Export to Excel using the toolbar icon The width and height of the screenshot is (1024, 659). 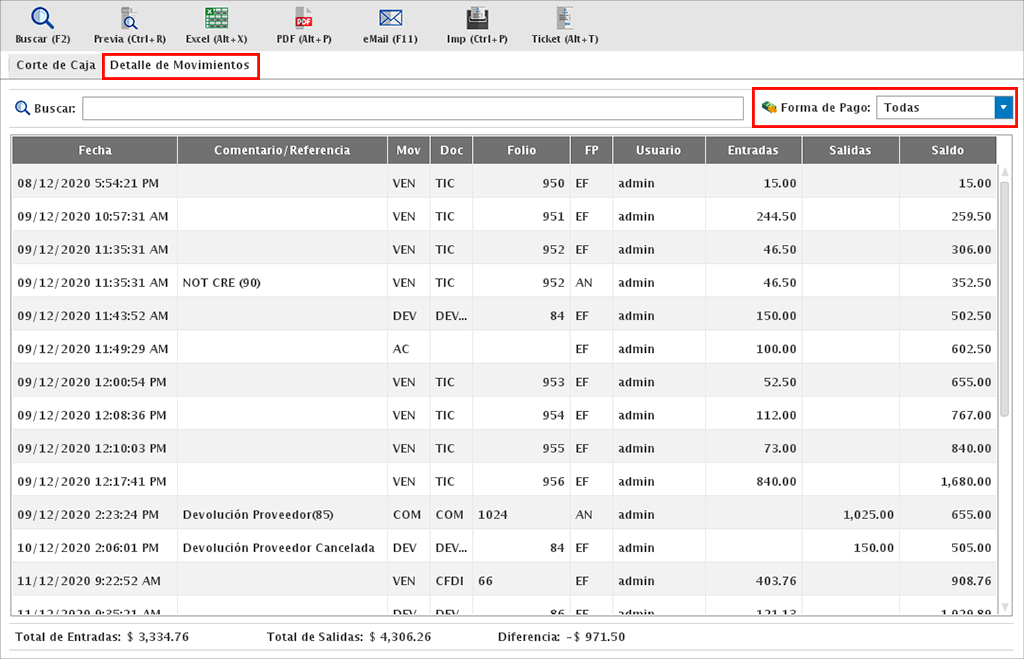point(216,18)
